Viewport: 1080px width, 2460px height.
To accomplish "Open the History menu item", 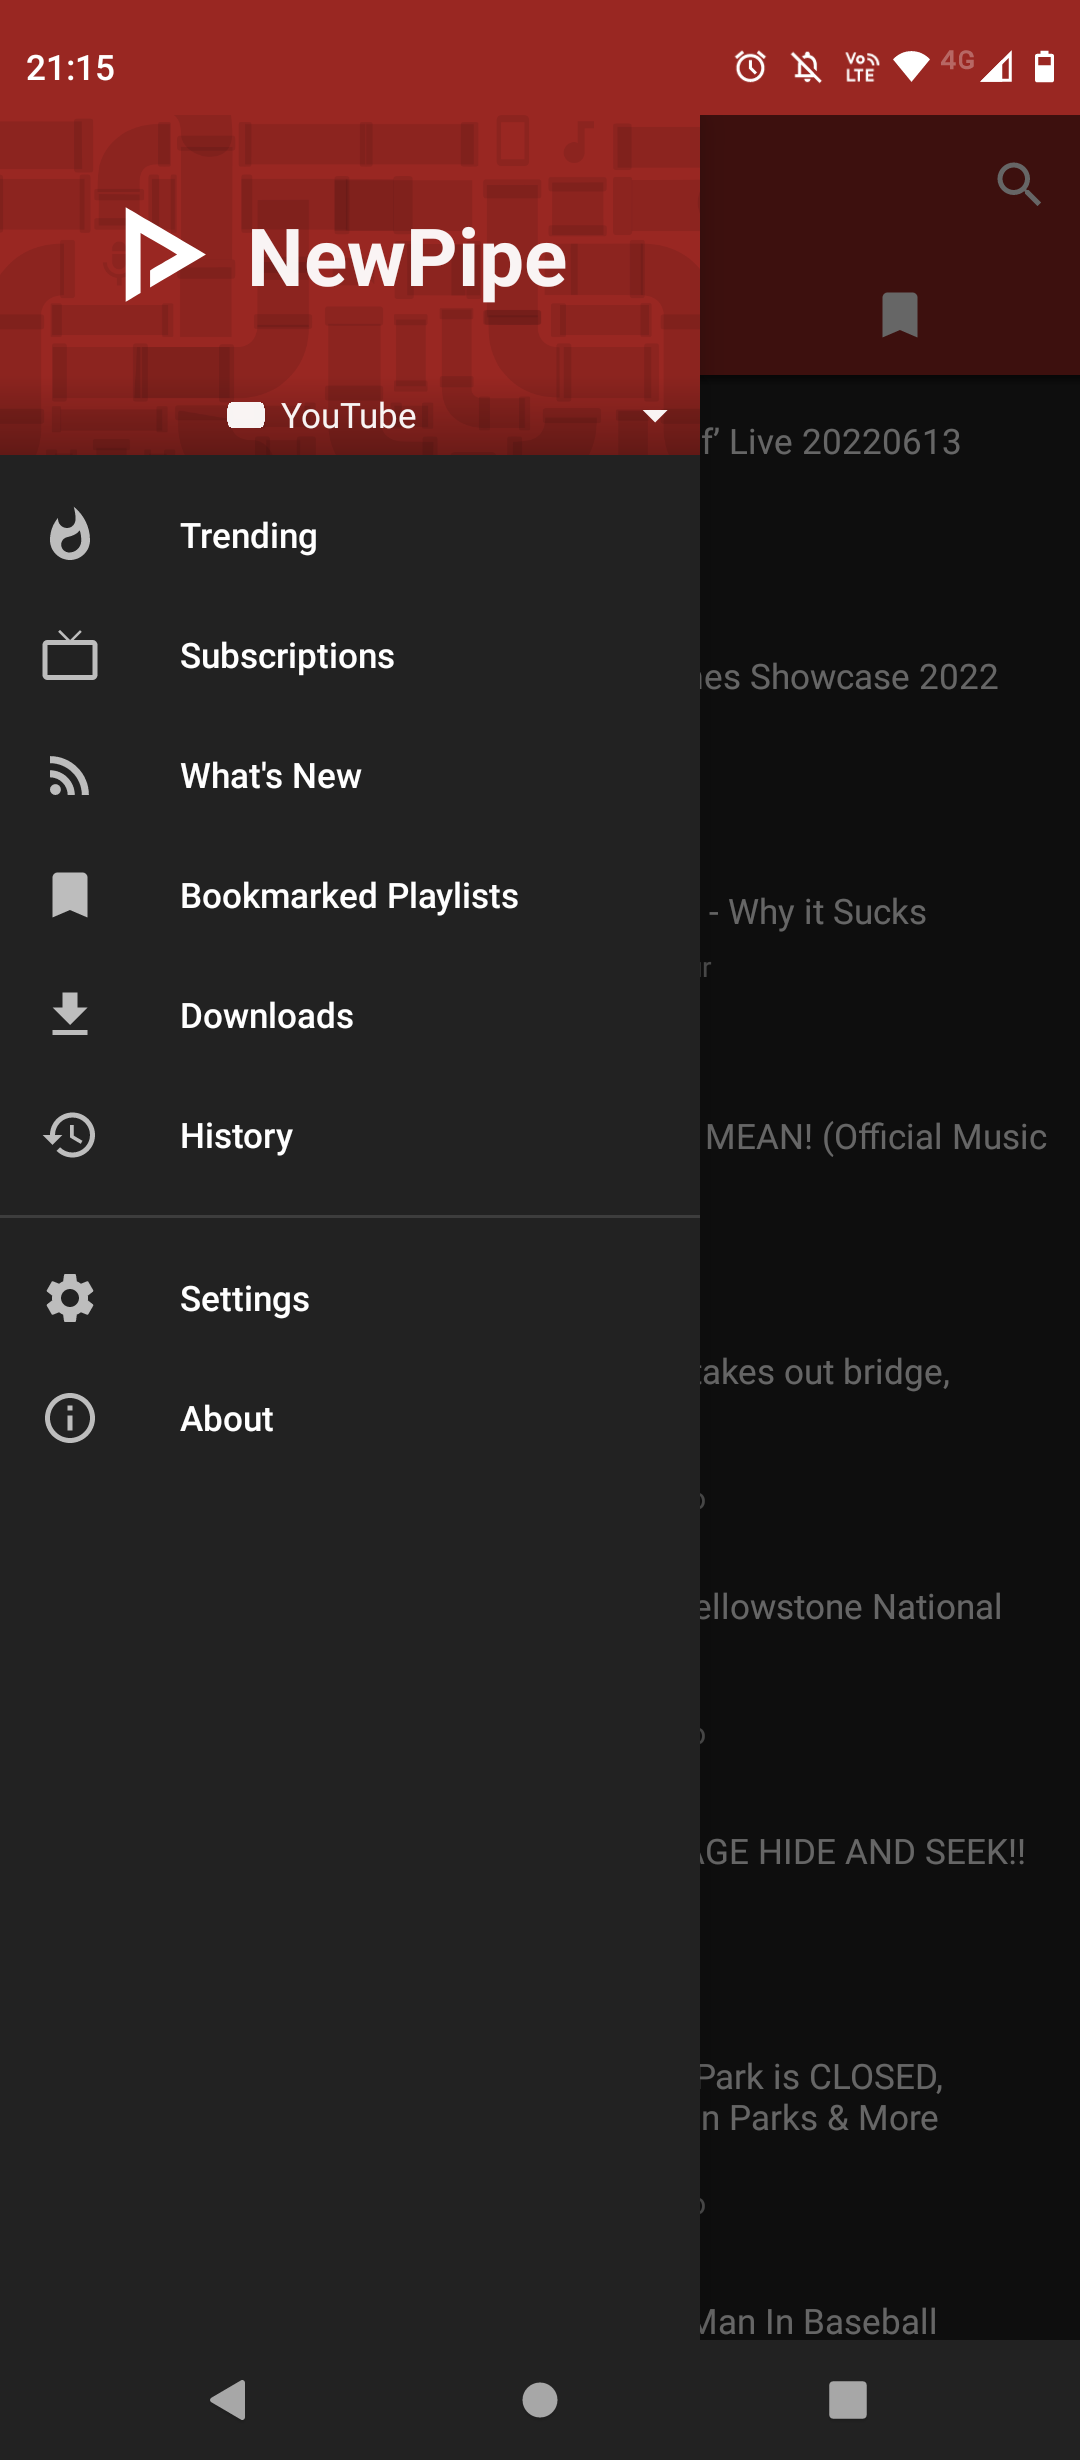I will (350, 1136).
